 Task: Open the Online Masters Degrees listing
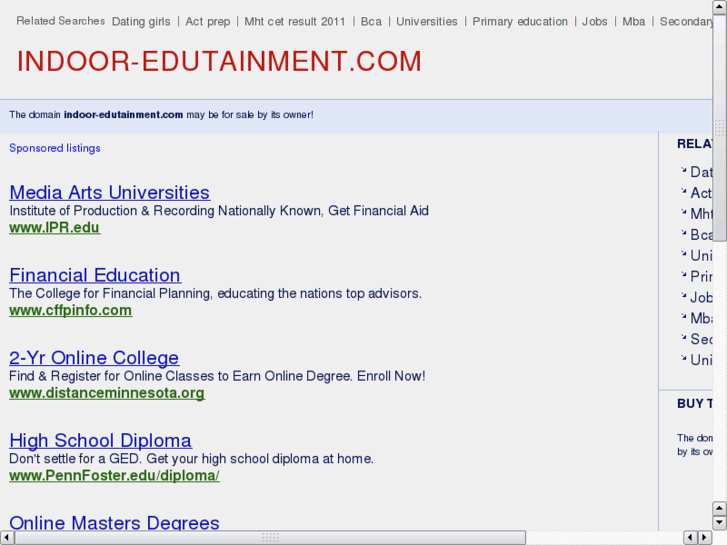point(114,522)
